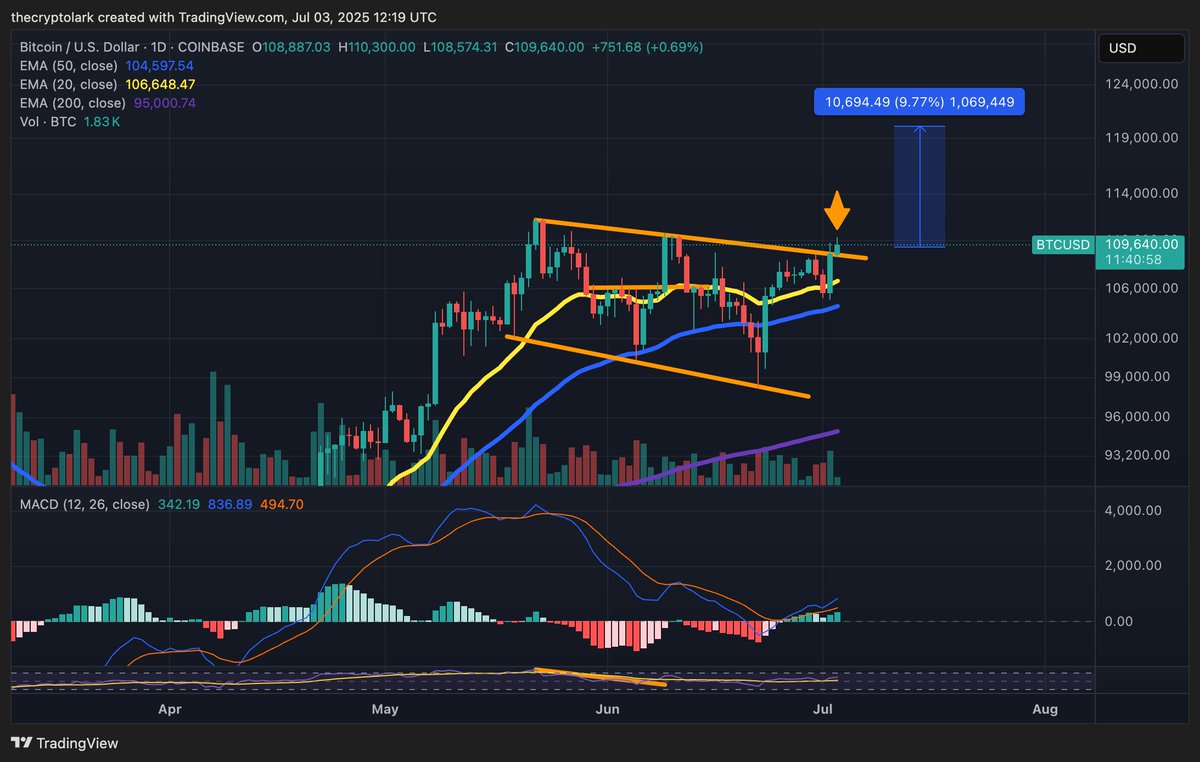Click the 99,000.00 price axis label
This screenshot has height=762, width=1200.
1138,377
